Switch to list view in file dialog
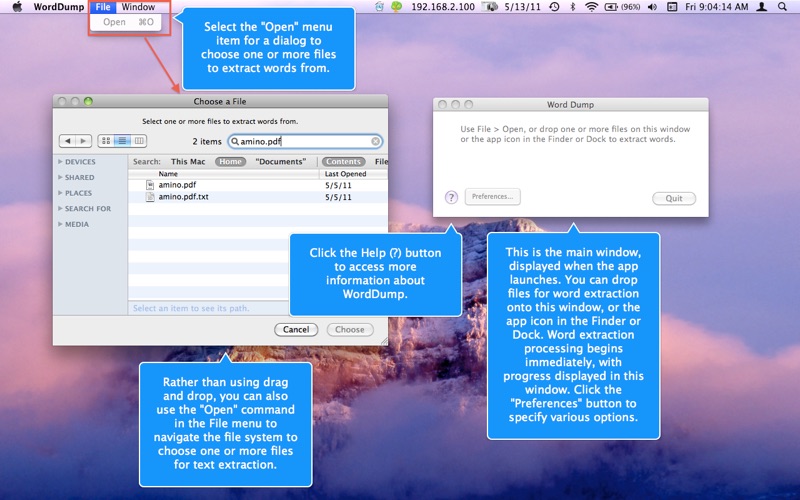Screen dimensions: 800x500 coord(122,141)
